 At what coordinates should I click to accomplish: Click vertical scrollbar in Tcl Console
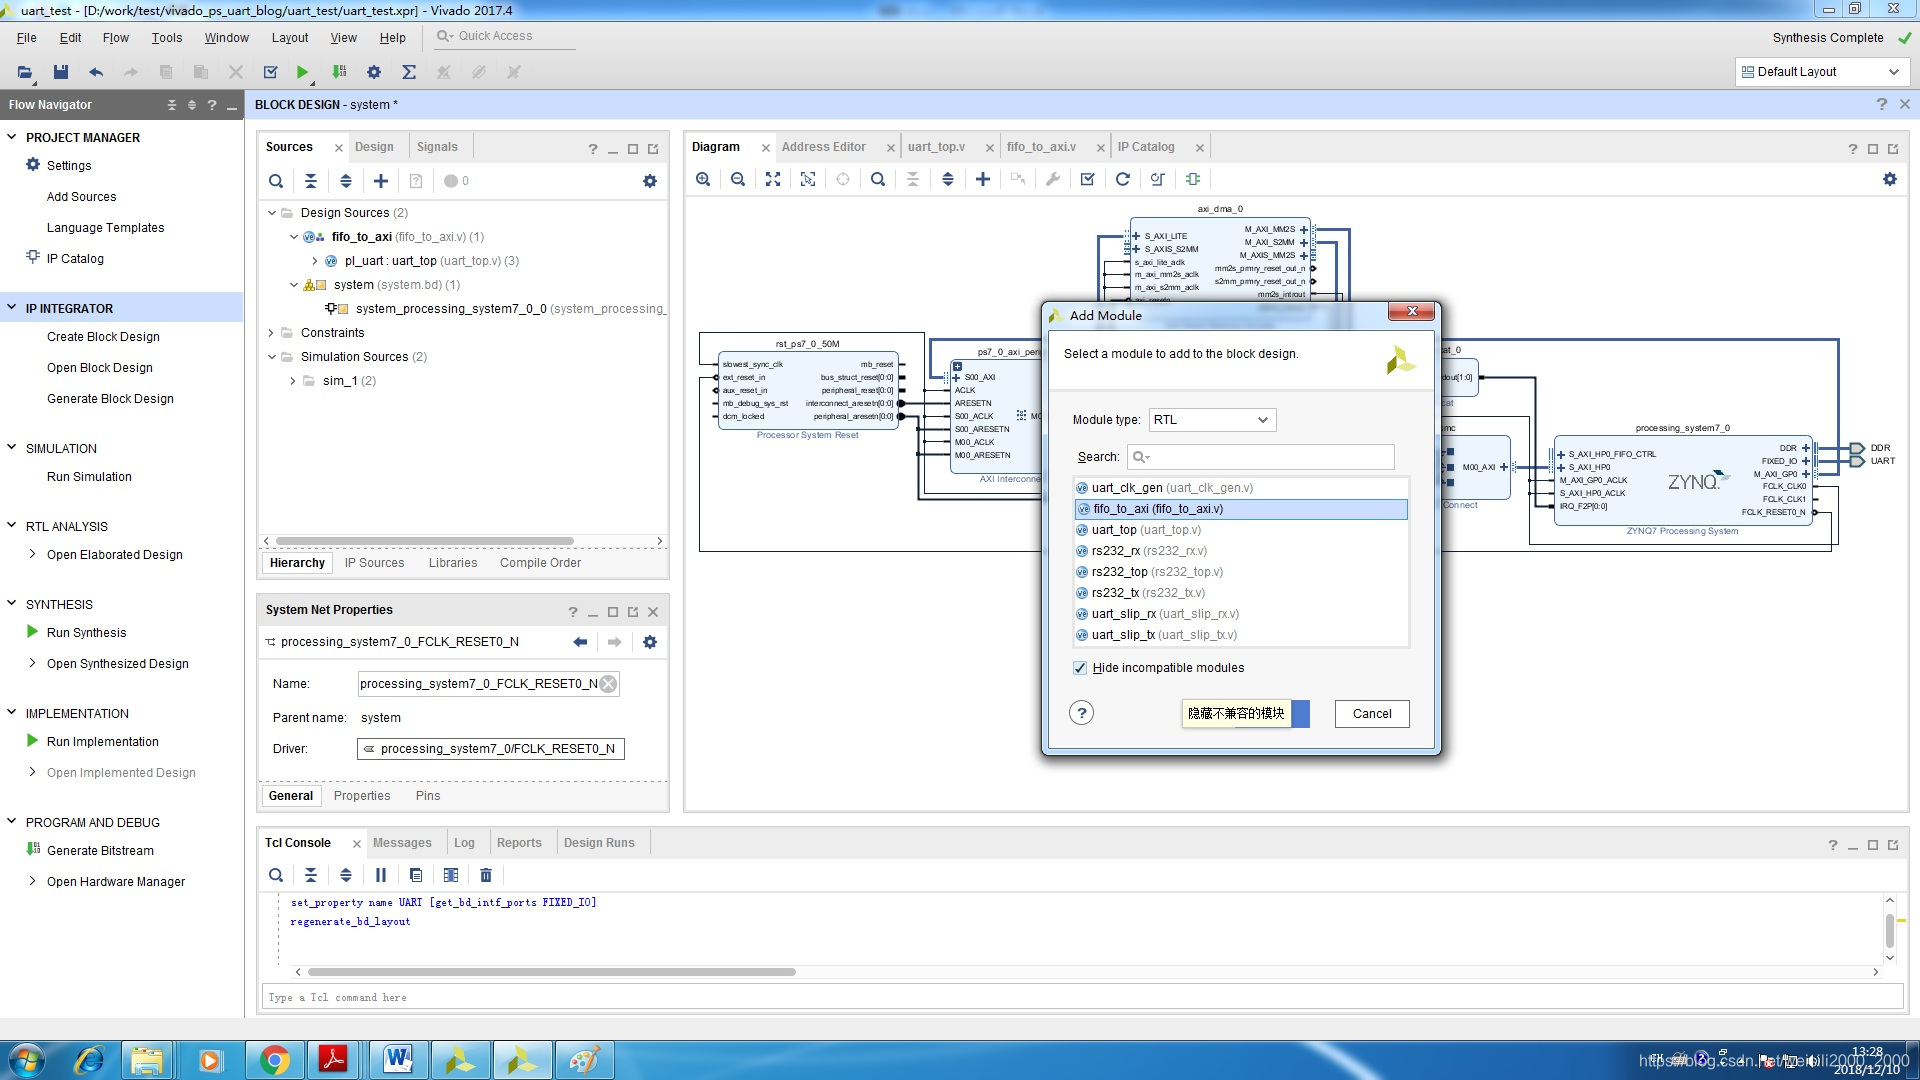(1890, 930)
